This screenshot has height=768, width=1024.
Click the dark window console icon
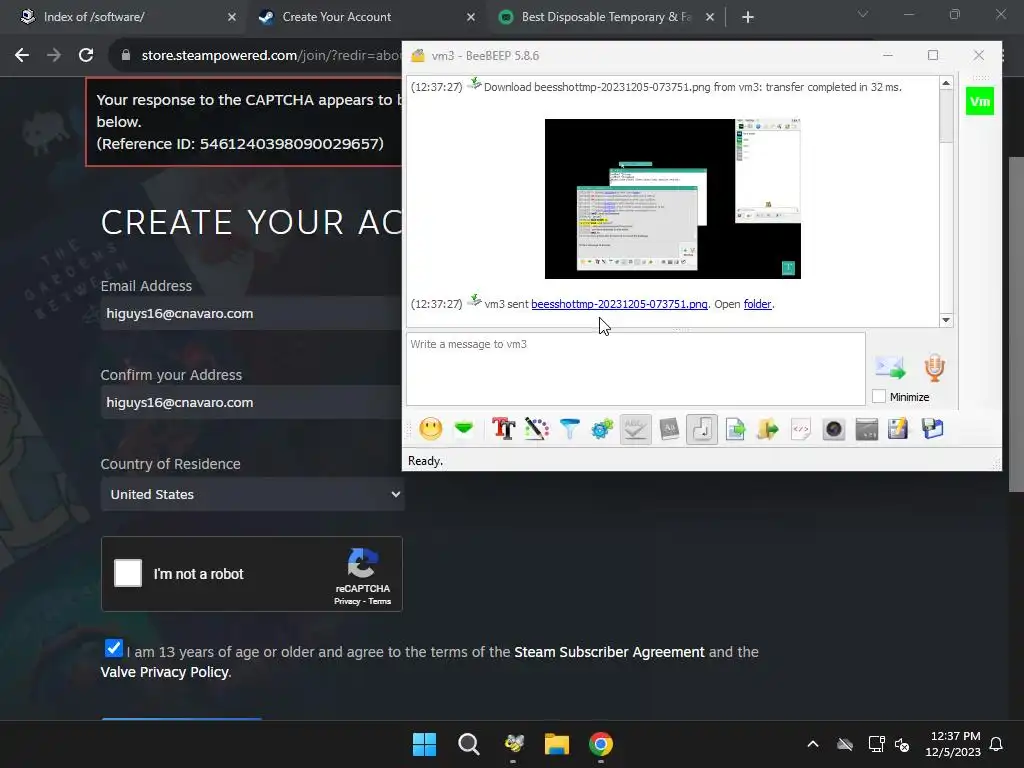tap(867, 429)
